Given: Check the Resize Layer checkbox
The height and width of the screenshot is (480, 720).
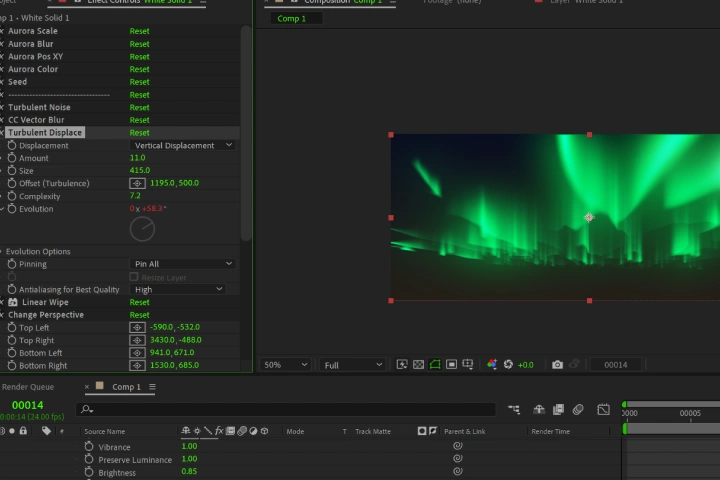Looking at the screenshot, I should [x=134, y=277].
